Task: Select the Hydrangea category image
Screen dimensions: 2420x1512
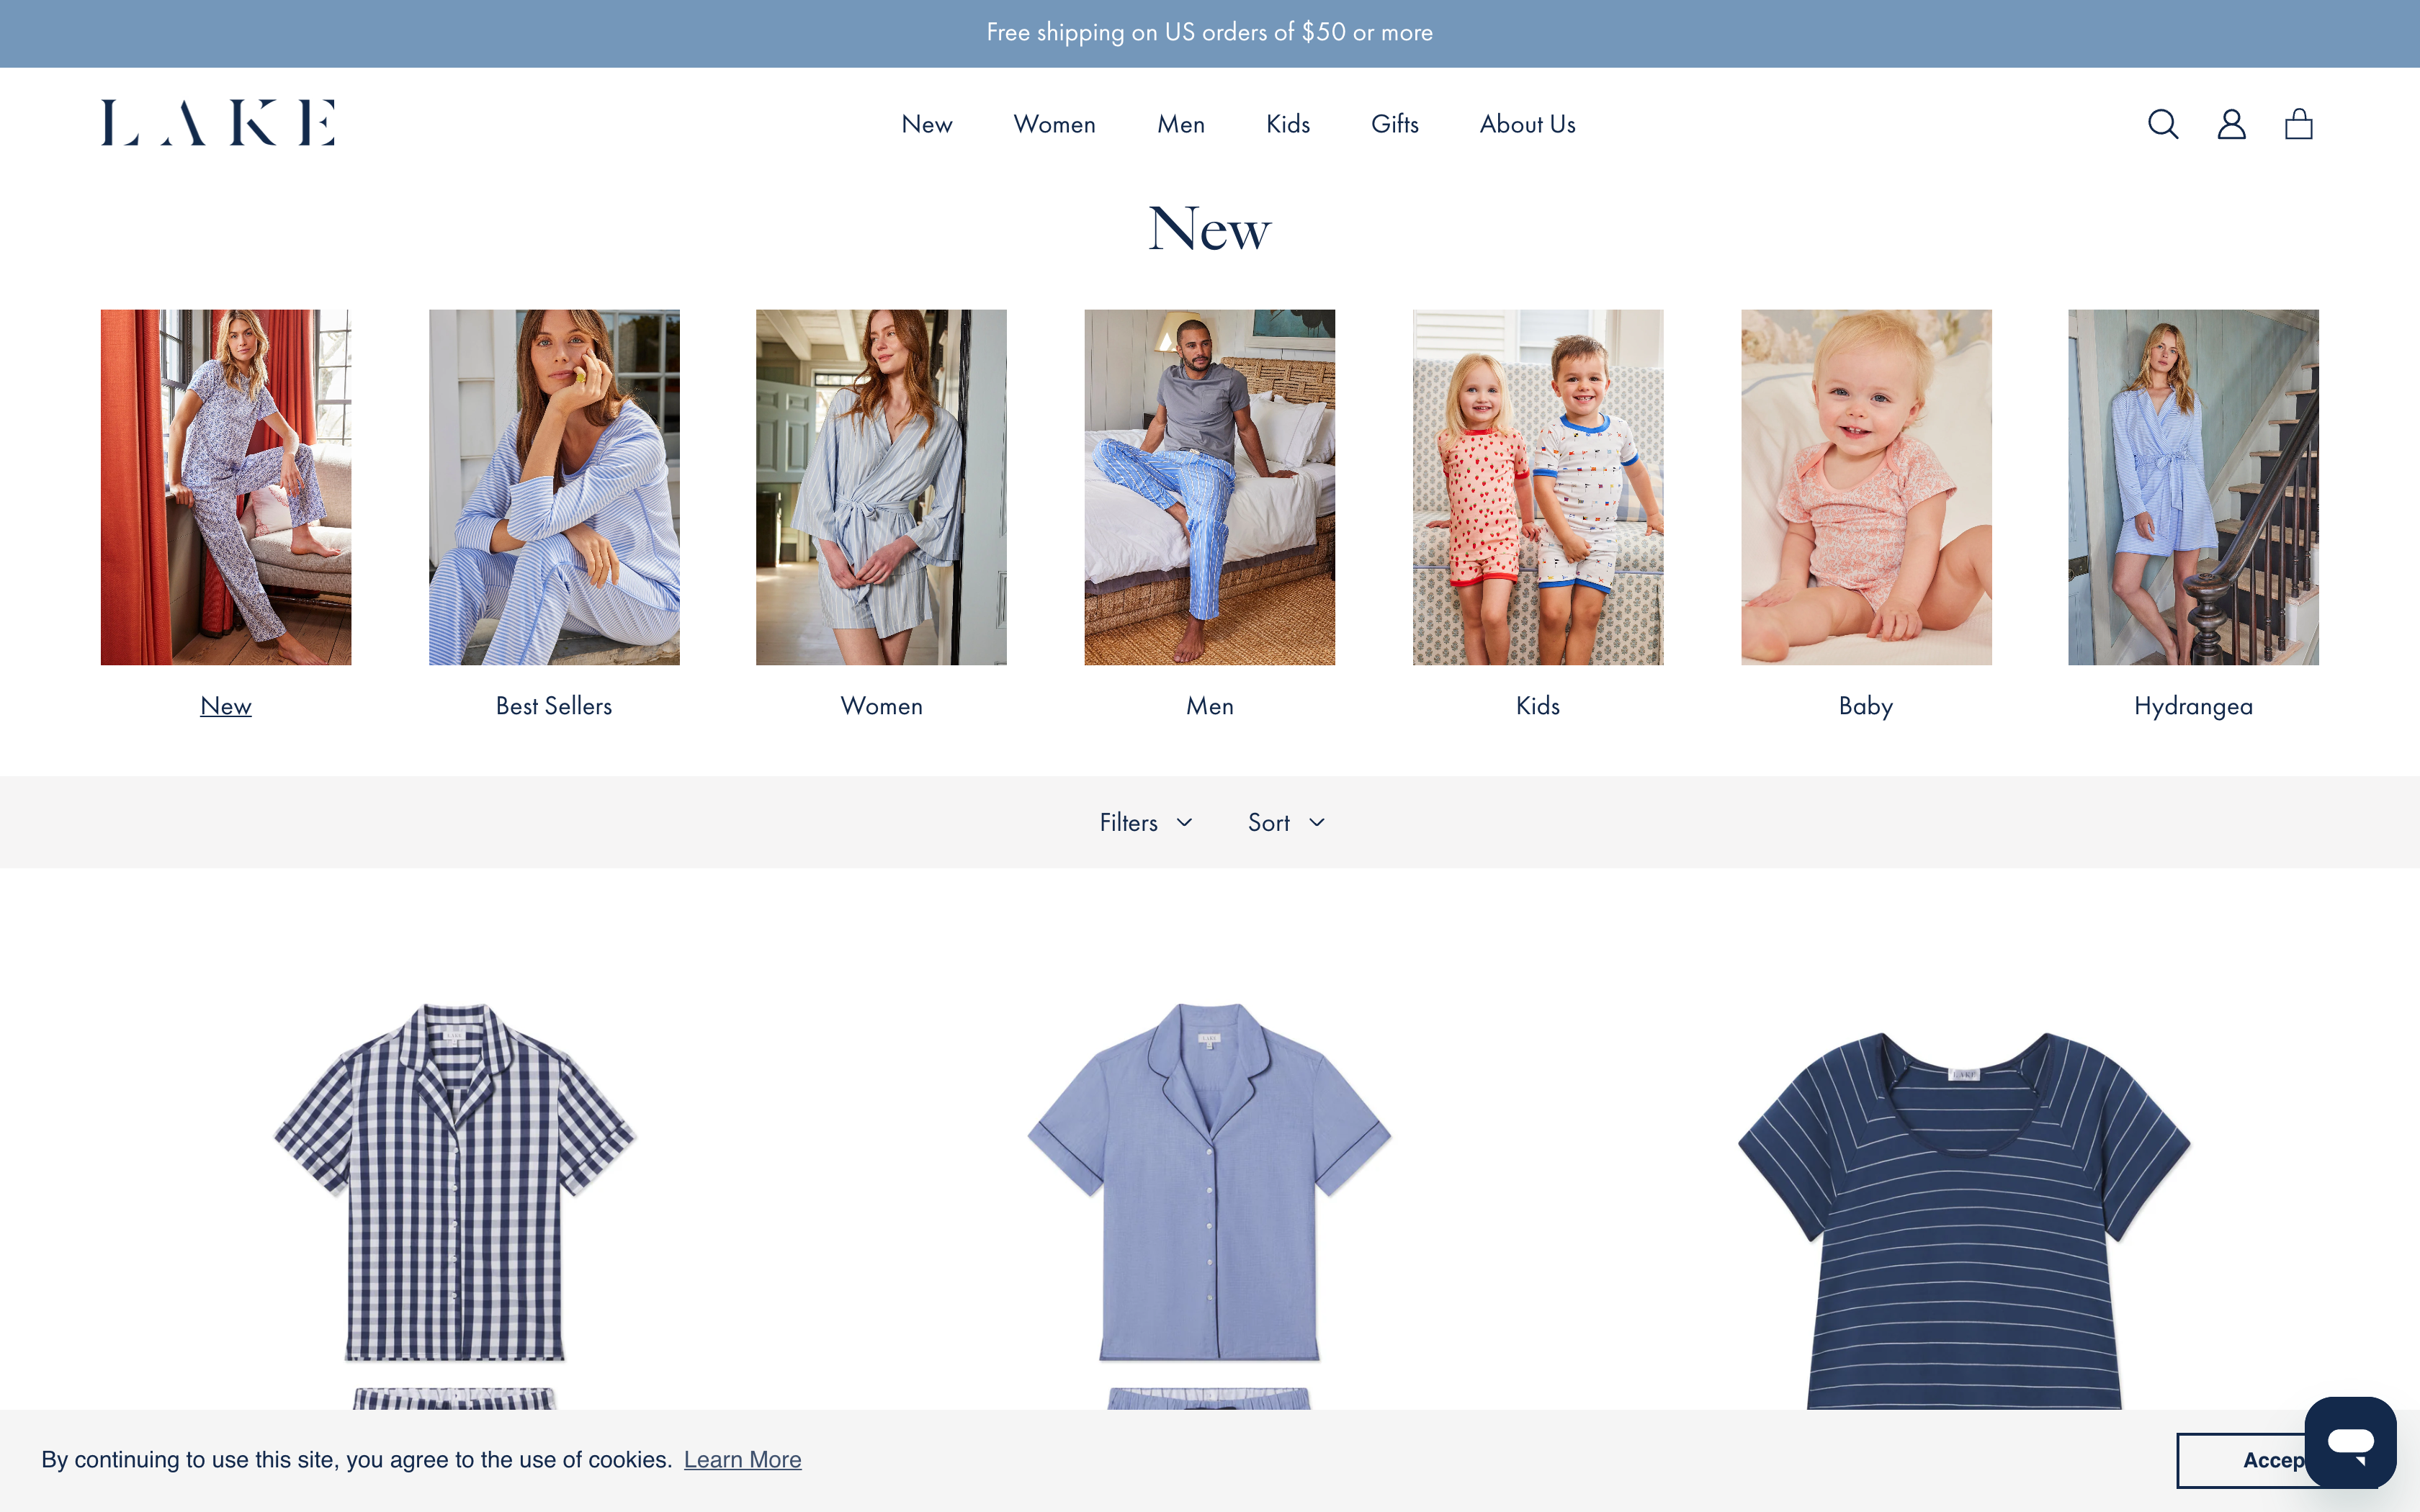Action: coord(2193,487)
